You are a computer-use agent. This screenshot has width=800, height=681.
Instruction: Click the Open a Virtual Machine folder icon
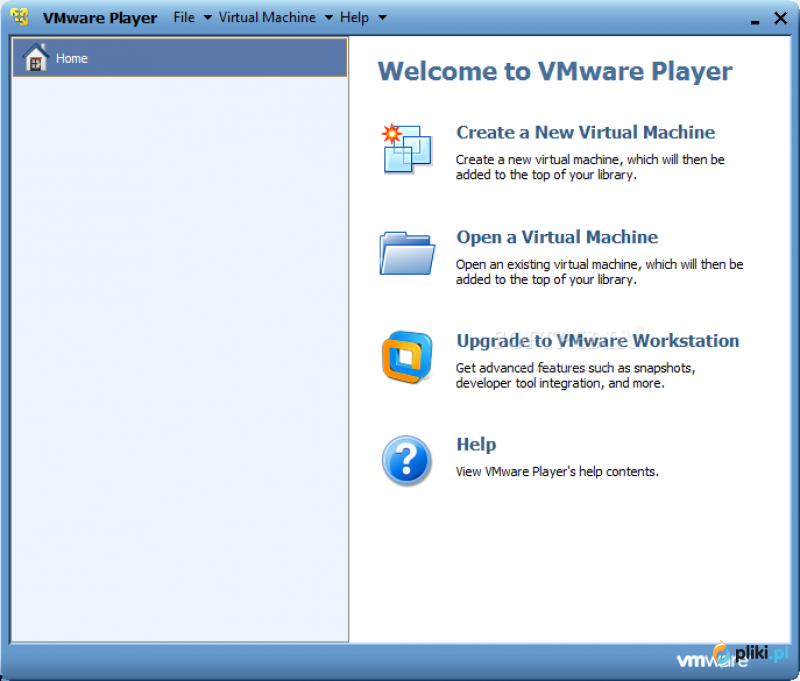click(x=407, y=253)
